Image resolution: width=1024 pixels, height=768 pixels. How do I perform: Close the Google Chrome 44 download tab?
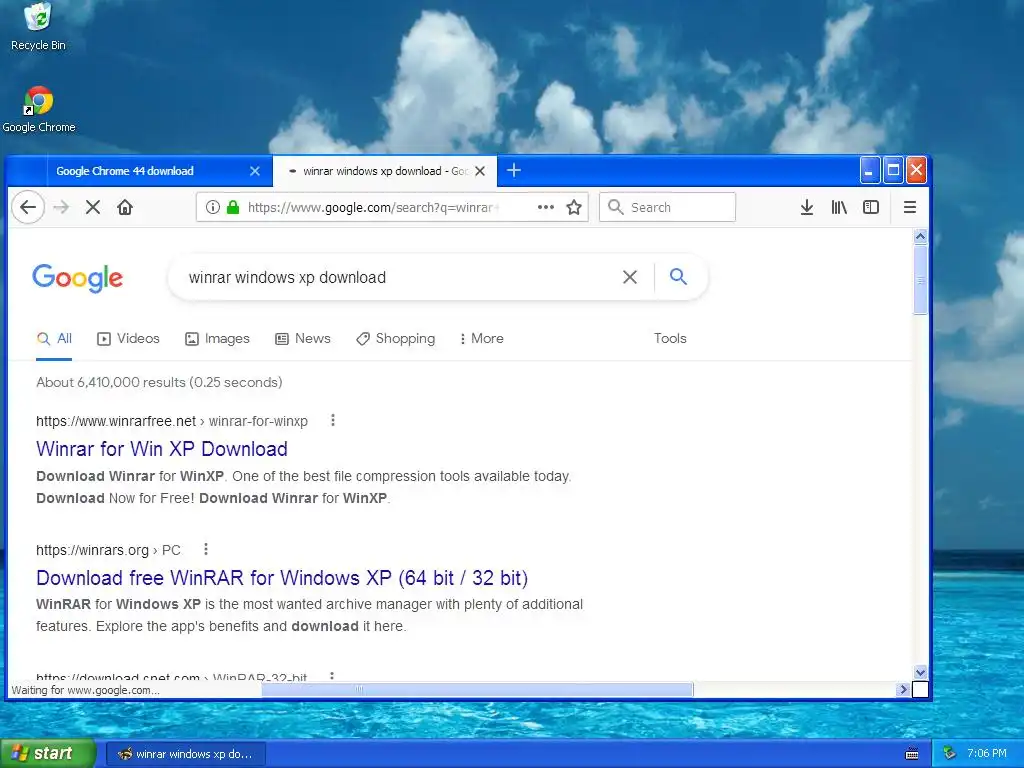pos(255,171)
